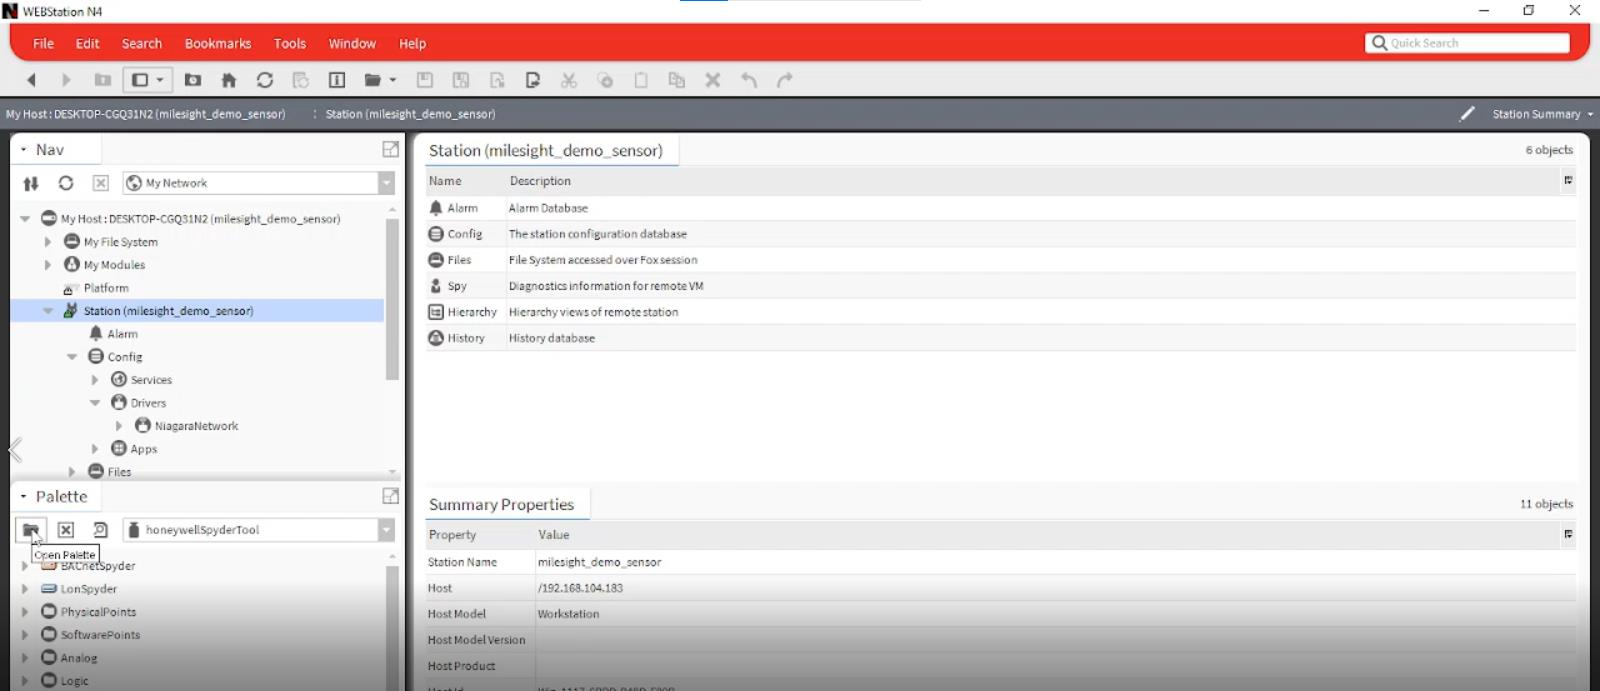This screenshot has height=691, width=1600.
Task: Click the History row in Station table
Action: click(x=1000, y=338)
